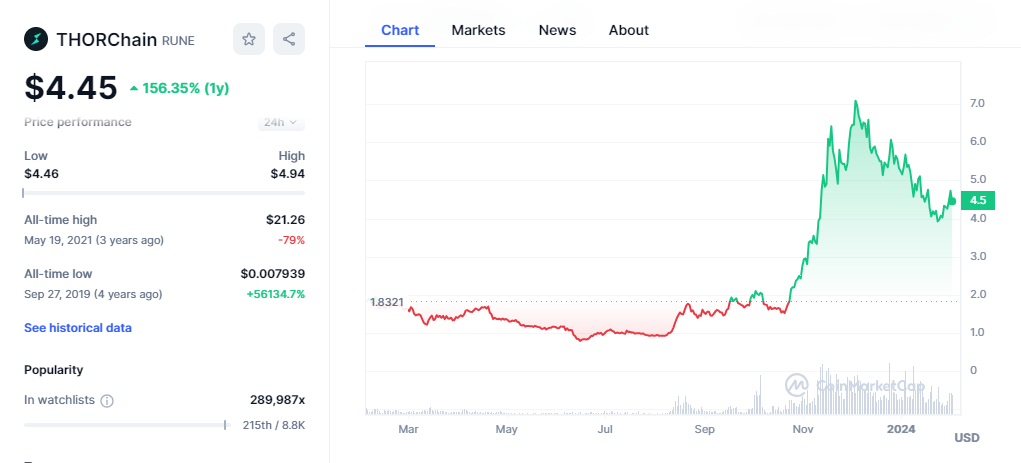Open the share button next to RUNE

pos(289,39)
